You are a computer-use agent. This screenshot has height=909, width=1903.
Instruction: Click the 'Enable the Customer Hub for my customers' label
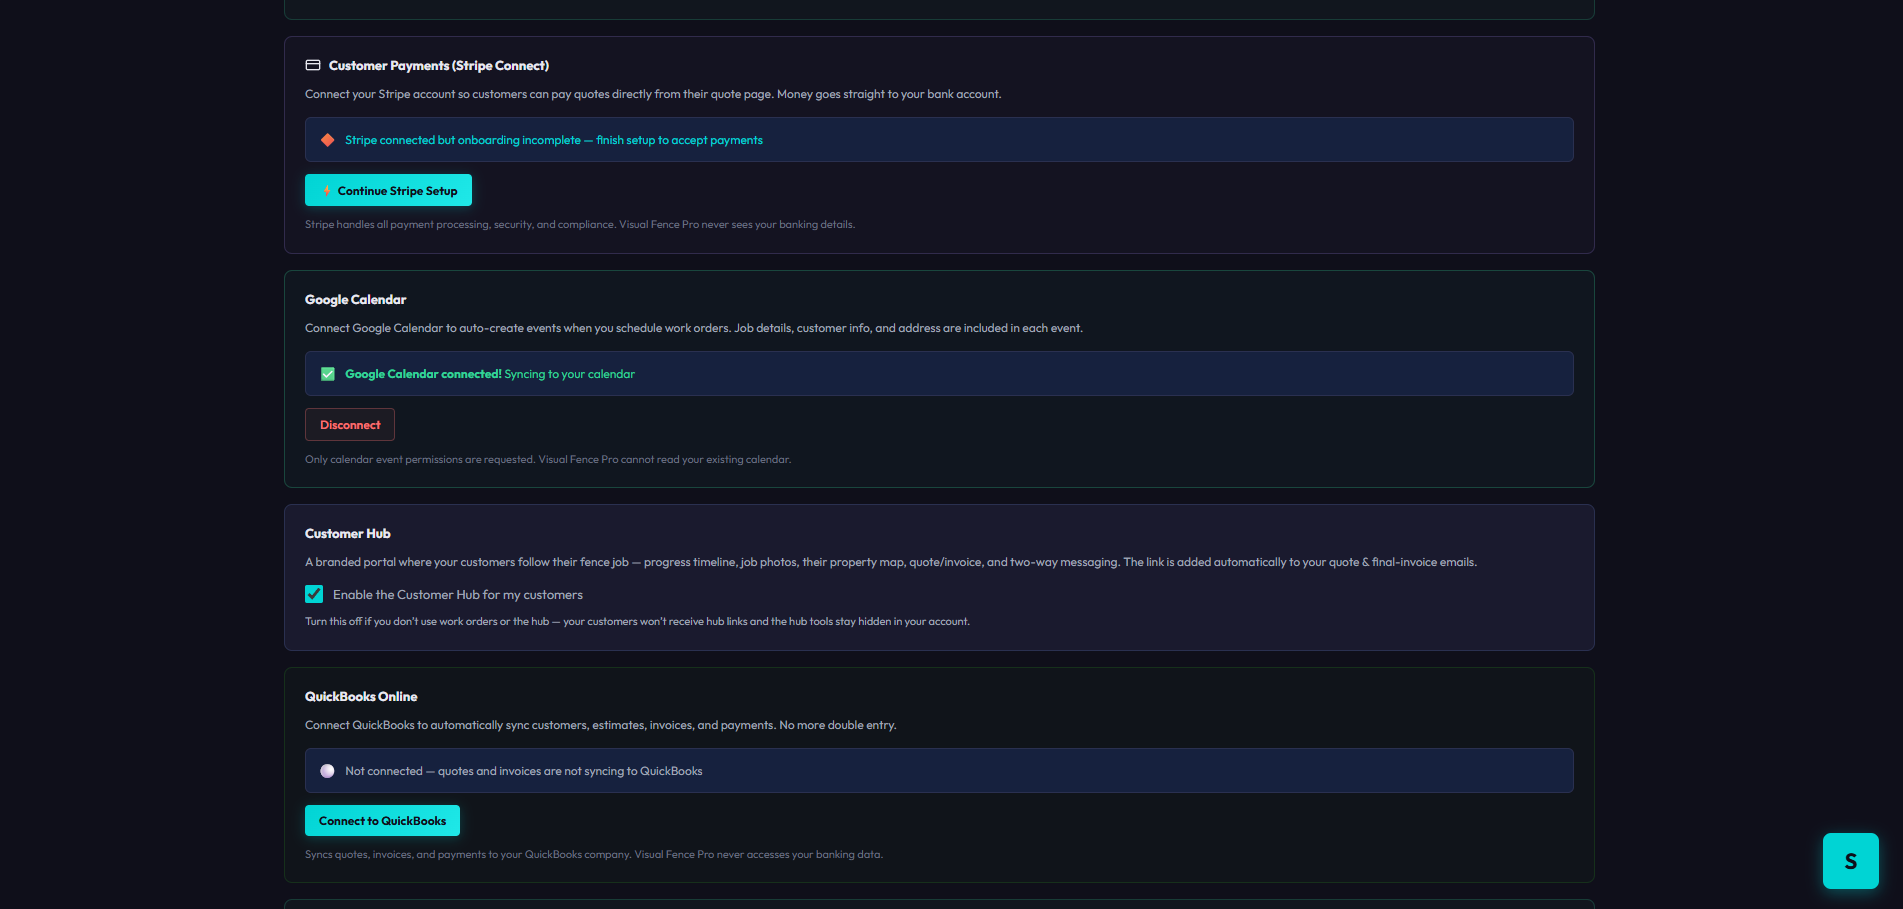click(x=458, y=595)
